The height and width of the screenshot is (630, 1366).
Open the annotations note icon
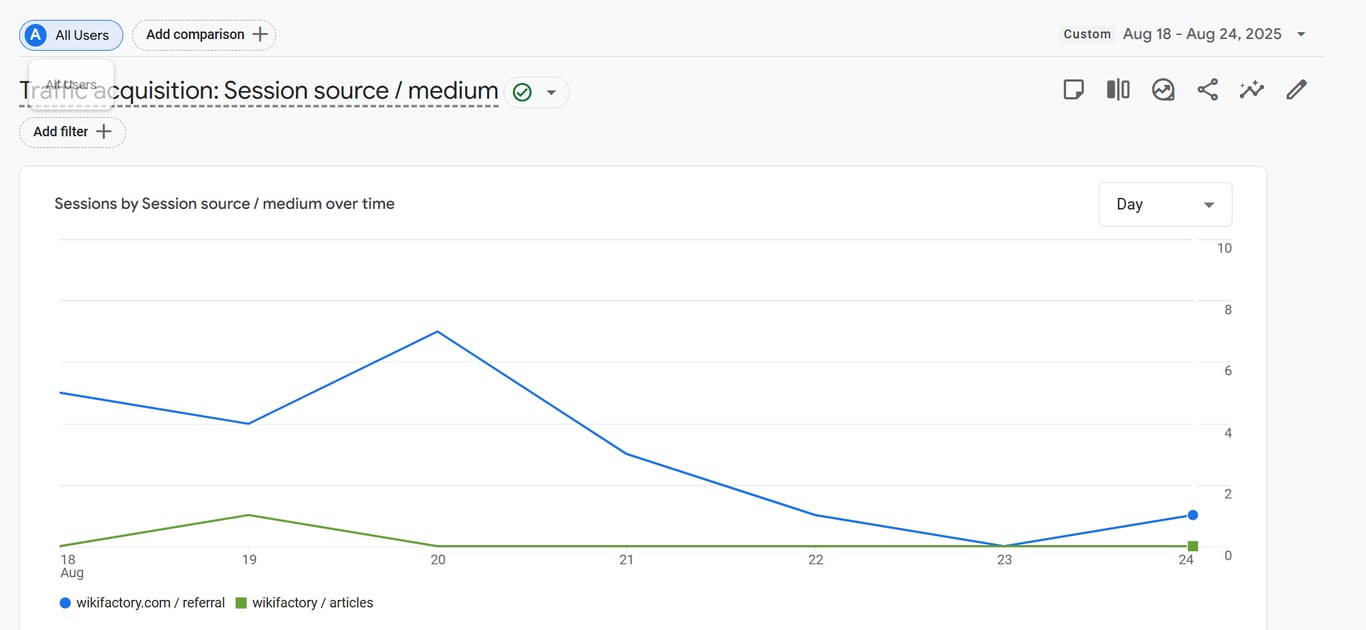(1073, 90)
